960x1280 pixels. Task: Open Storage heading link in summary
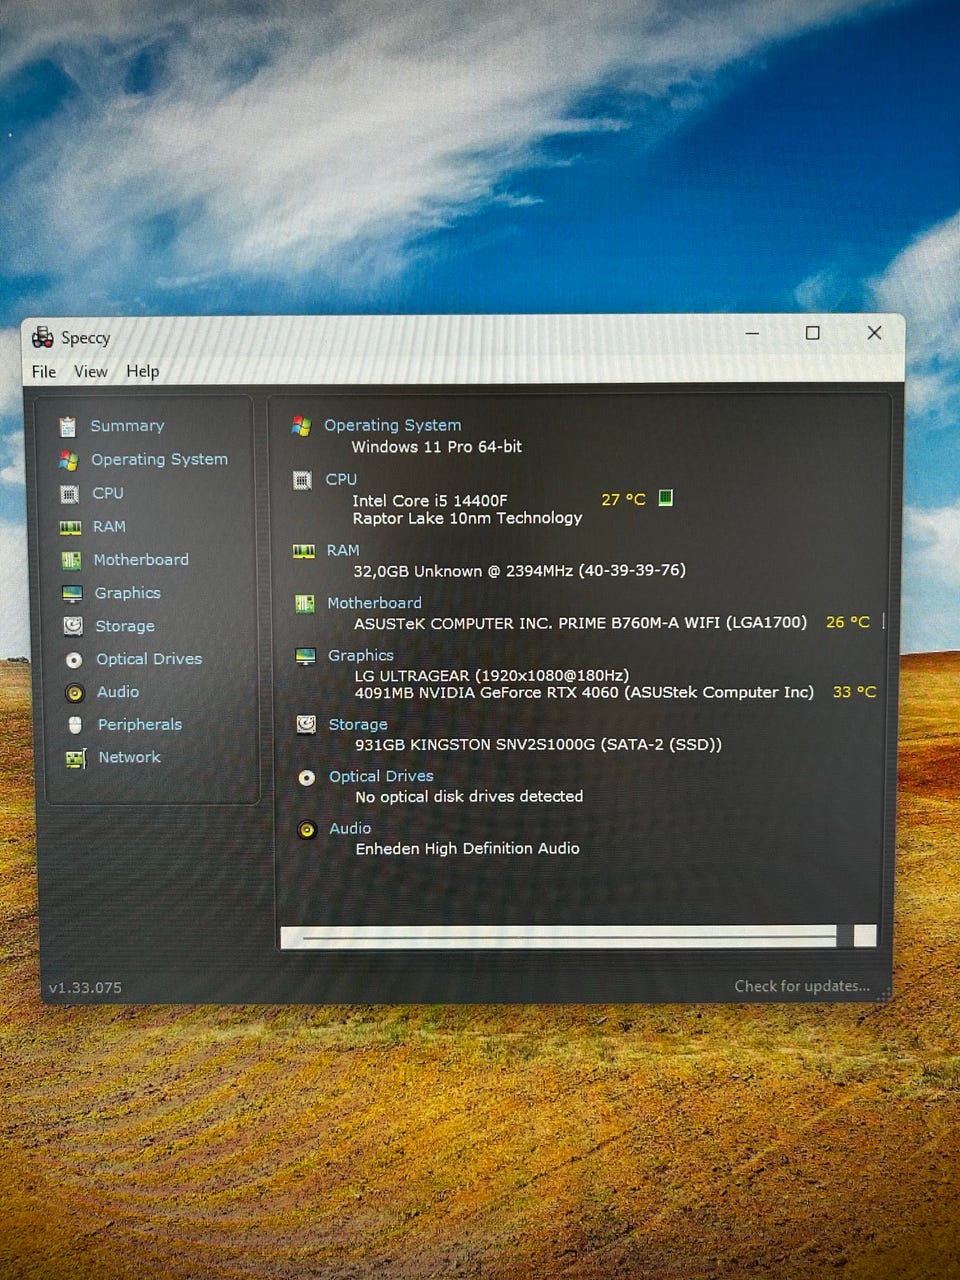tap(358, 724)
